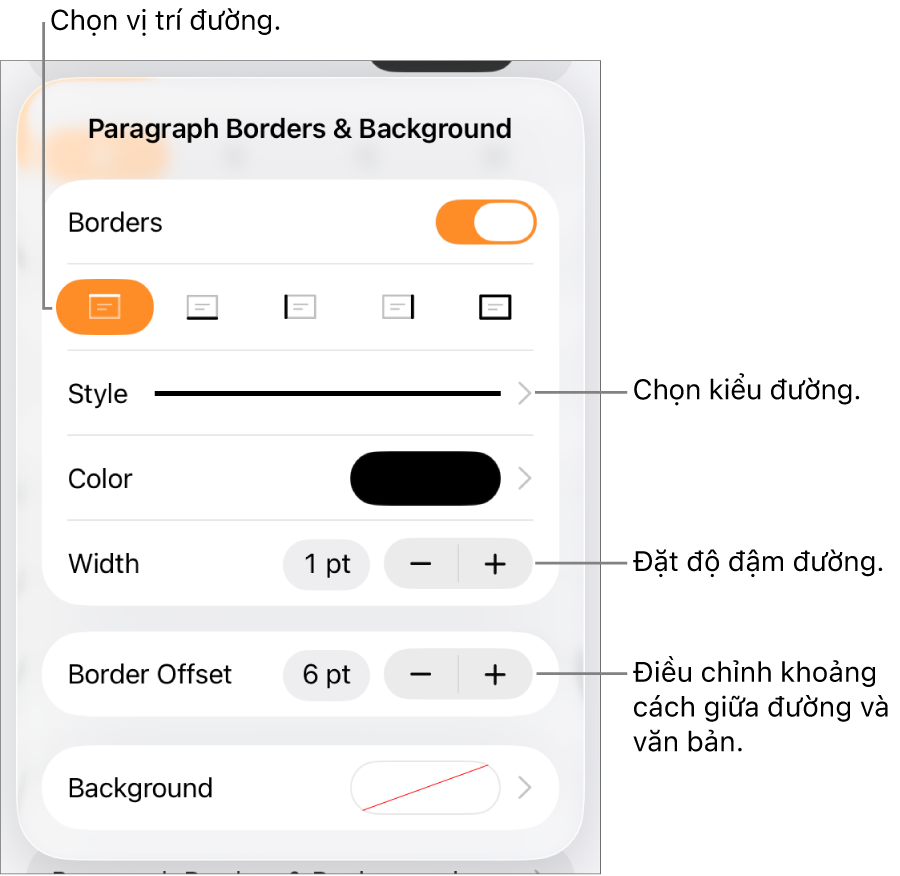Click the Border Offset label
The image size is (900, 876).
pyautogui.click(x=150, y=675)
